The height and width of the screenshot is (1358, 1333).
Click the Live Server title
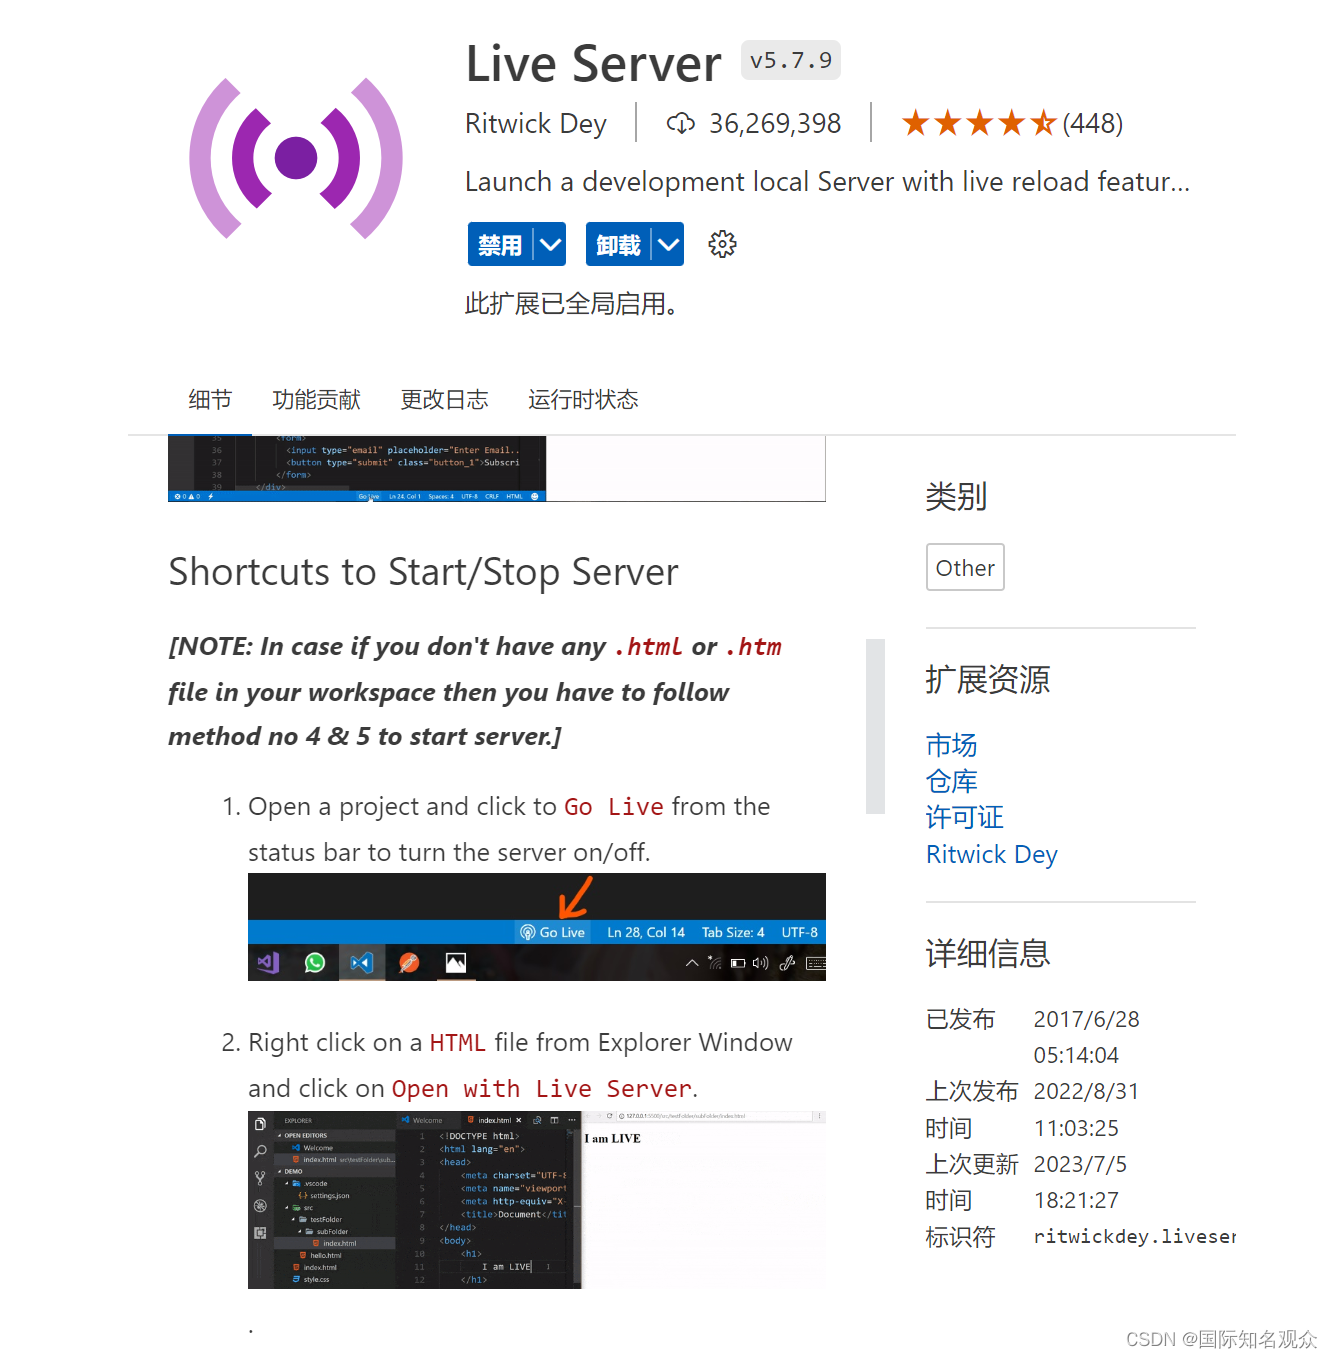tap(593, 64)
